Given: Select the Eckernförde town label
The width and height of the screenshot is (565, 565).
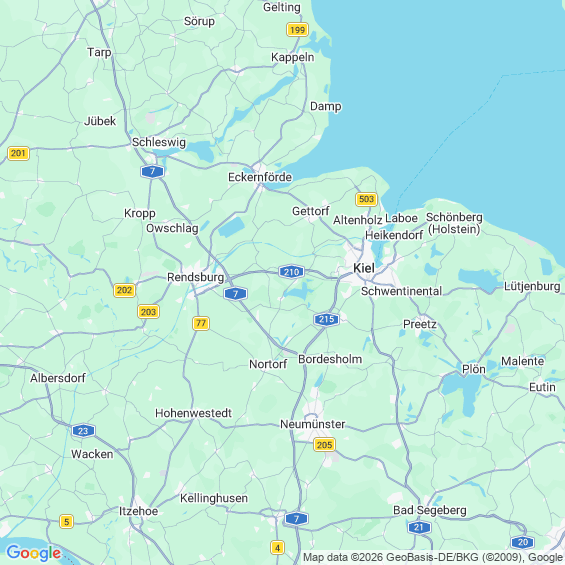Looking at the screenshot, I should click(260, 177).
